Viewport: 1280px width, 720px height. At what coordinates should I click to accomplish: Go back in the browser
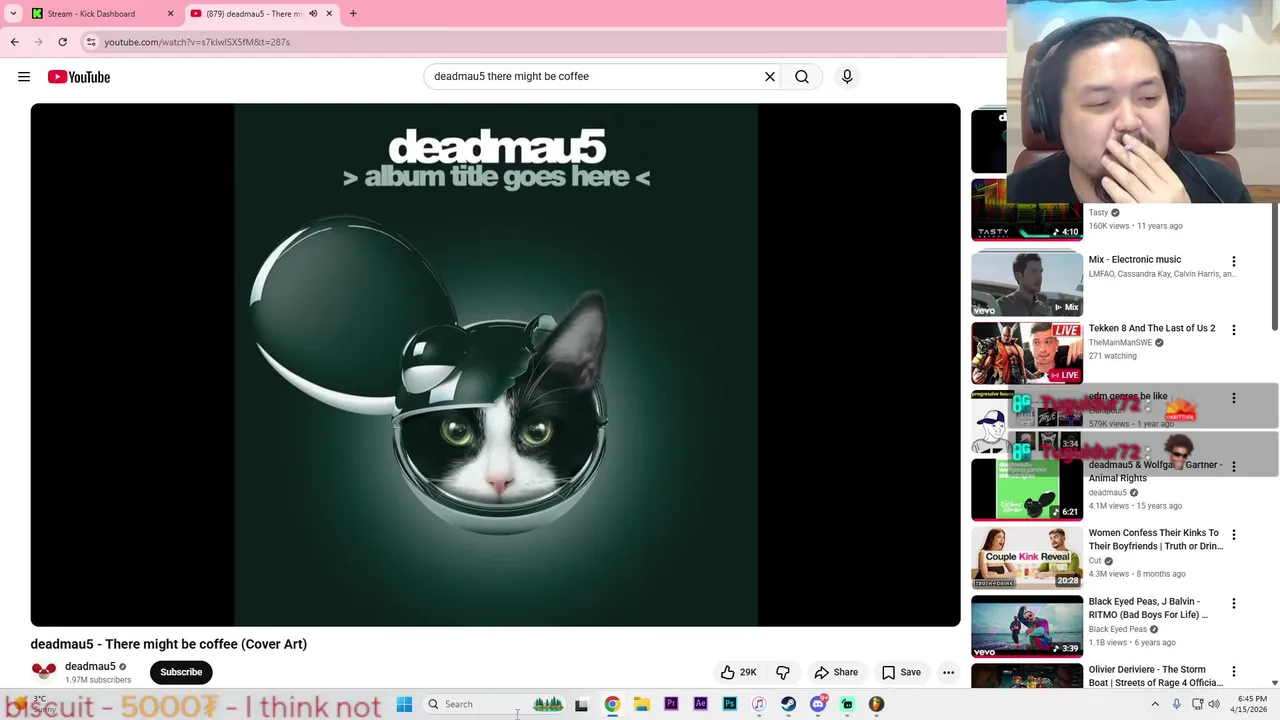15,42
